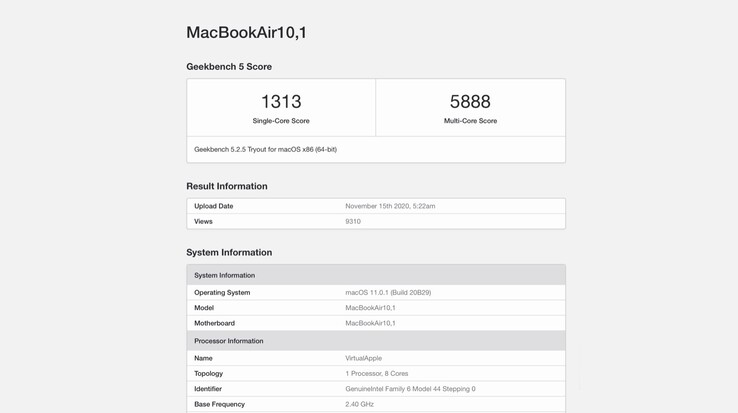Click the Result Information heading
The width and height of the screenshot is (738, 413).
[x=227, y=186]
